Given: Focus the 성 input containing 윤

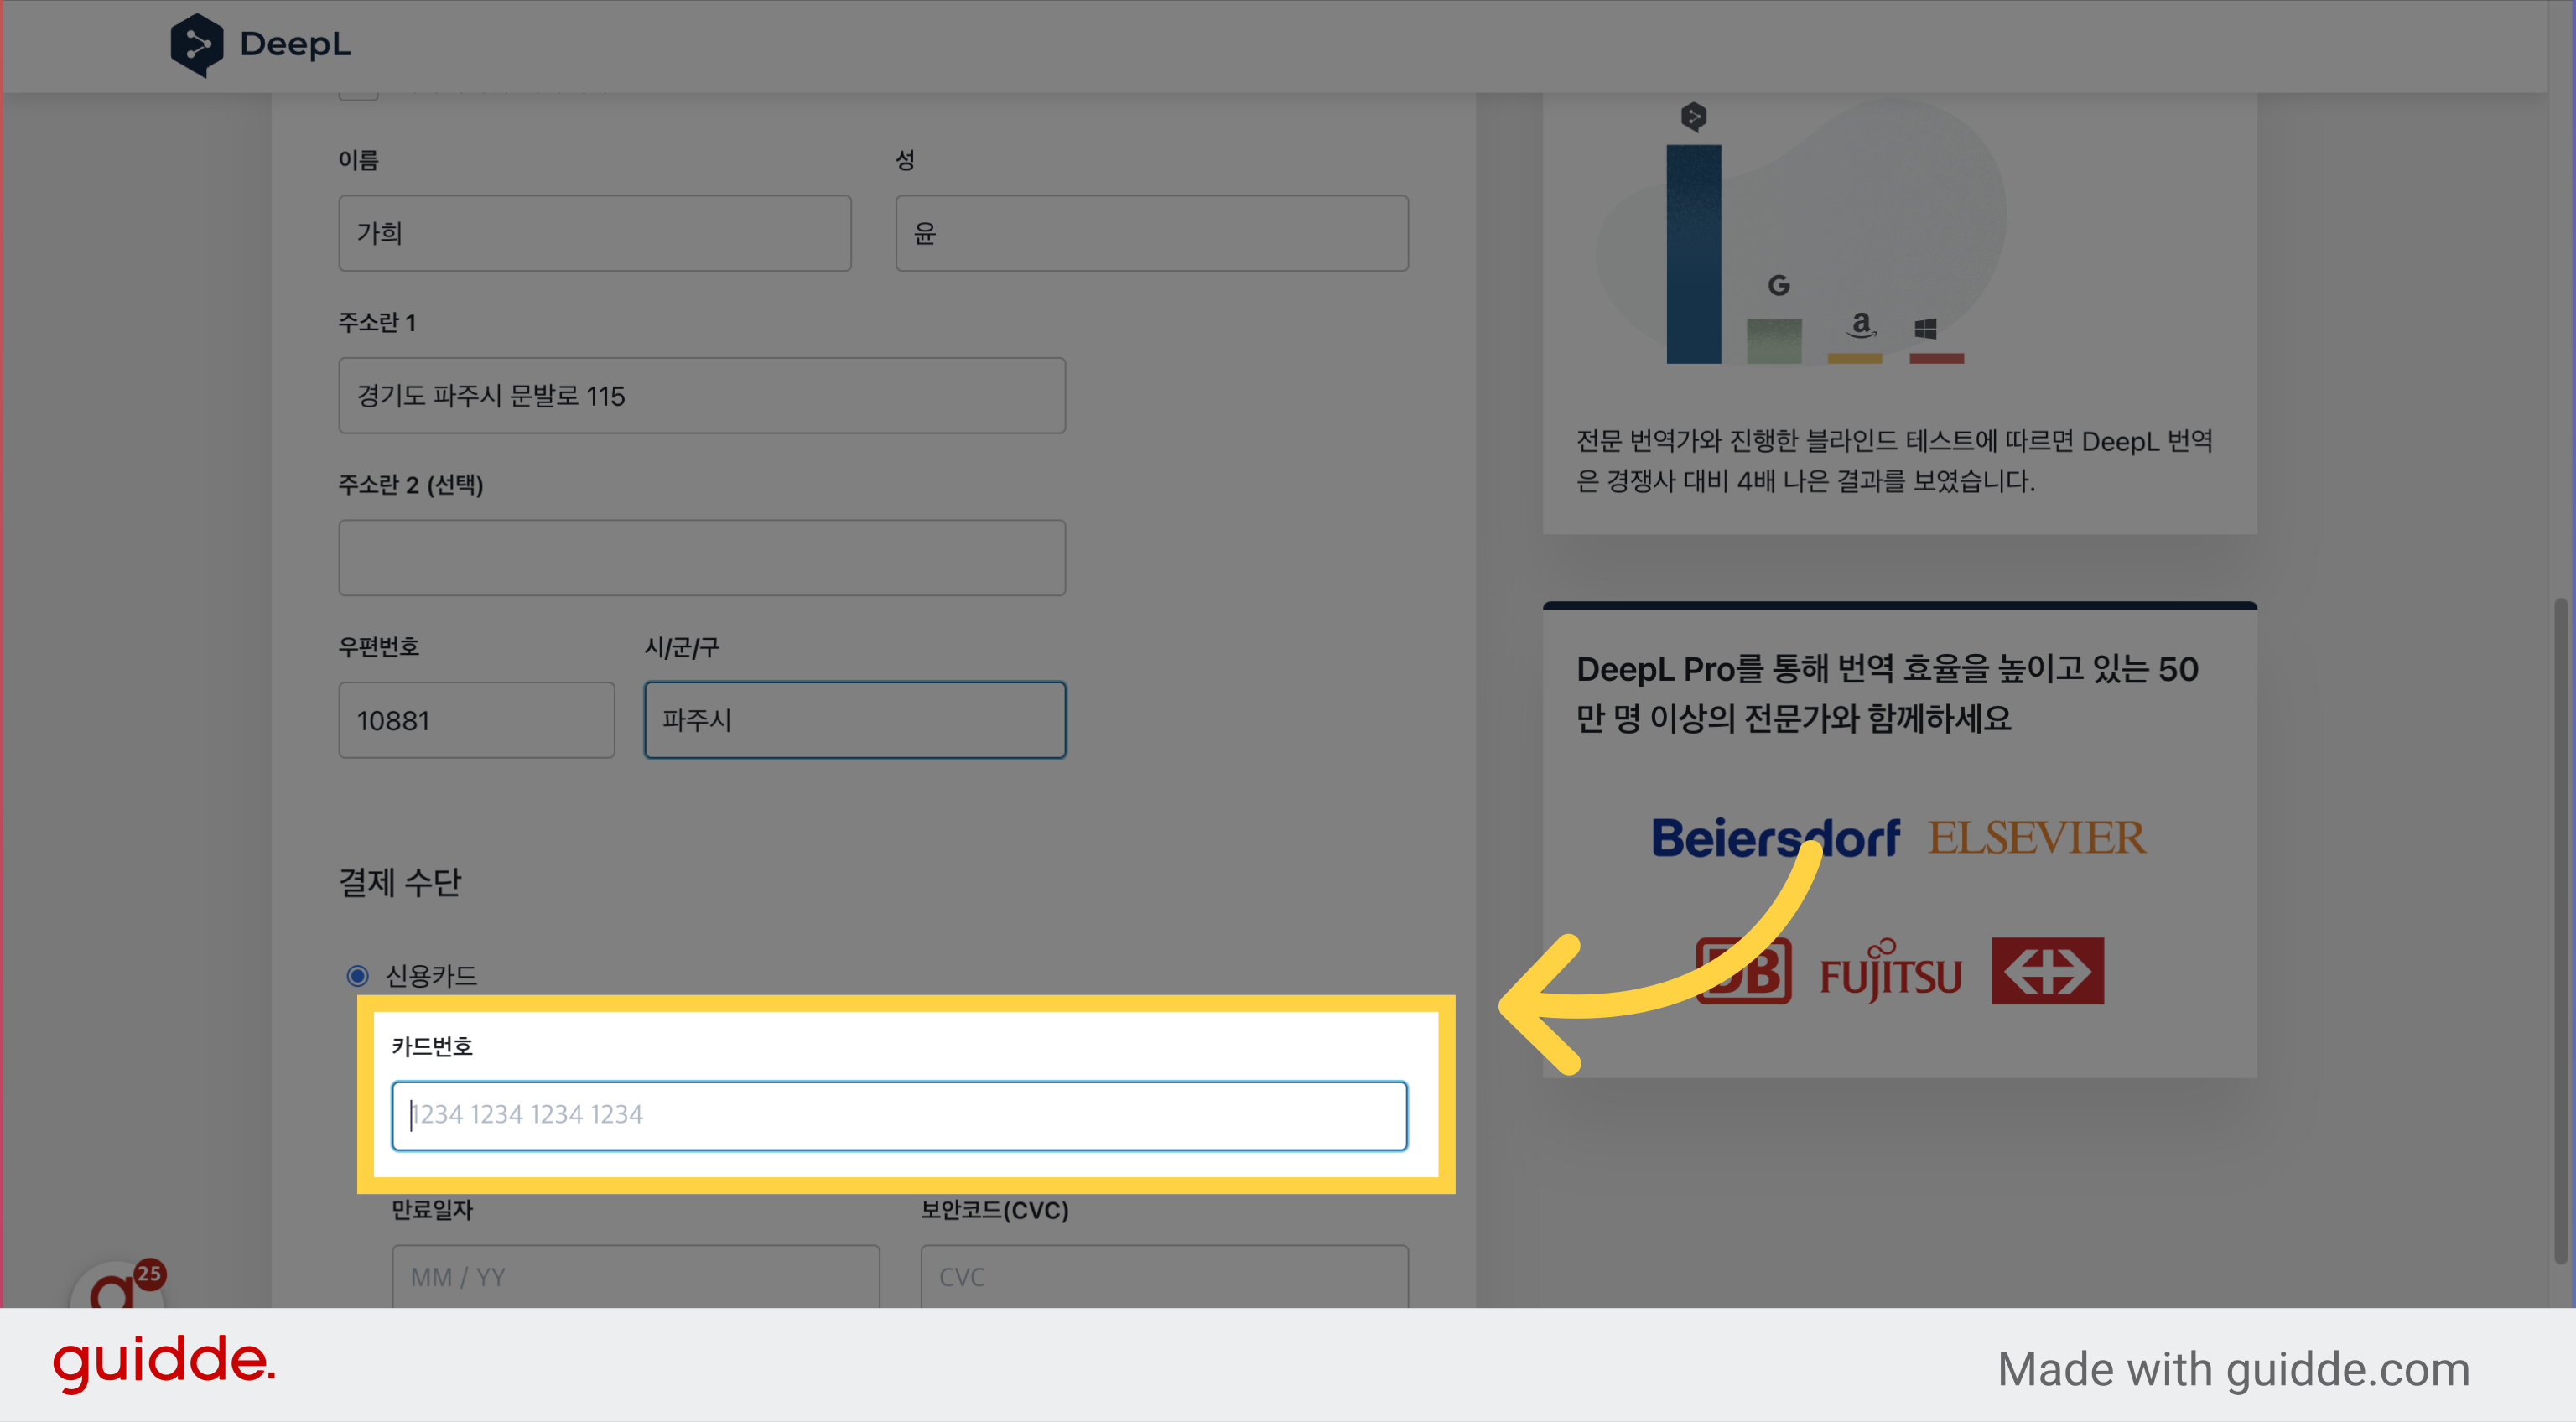Looking at the screenshot, I should [1151, 233].
